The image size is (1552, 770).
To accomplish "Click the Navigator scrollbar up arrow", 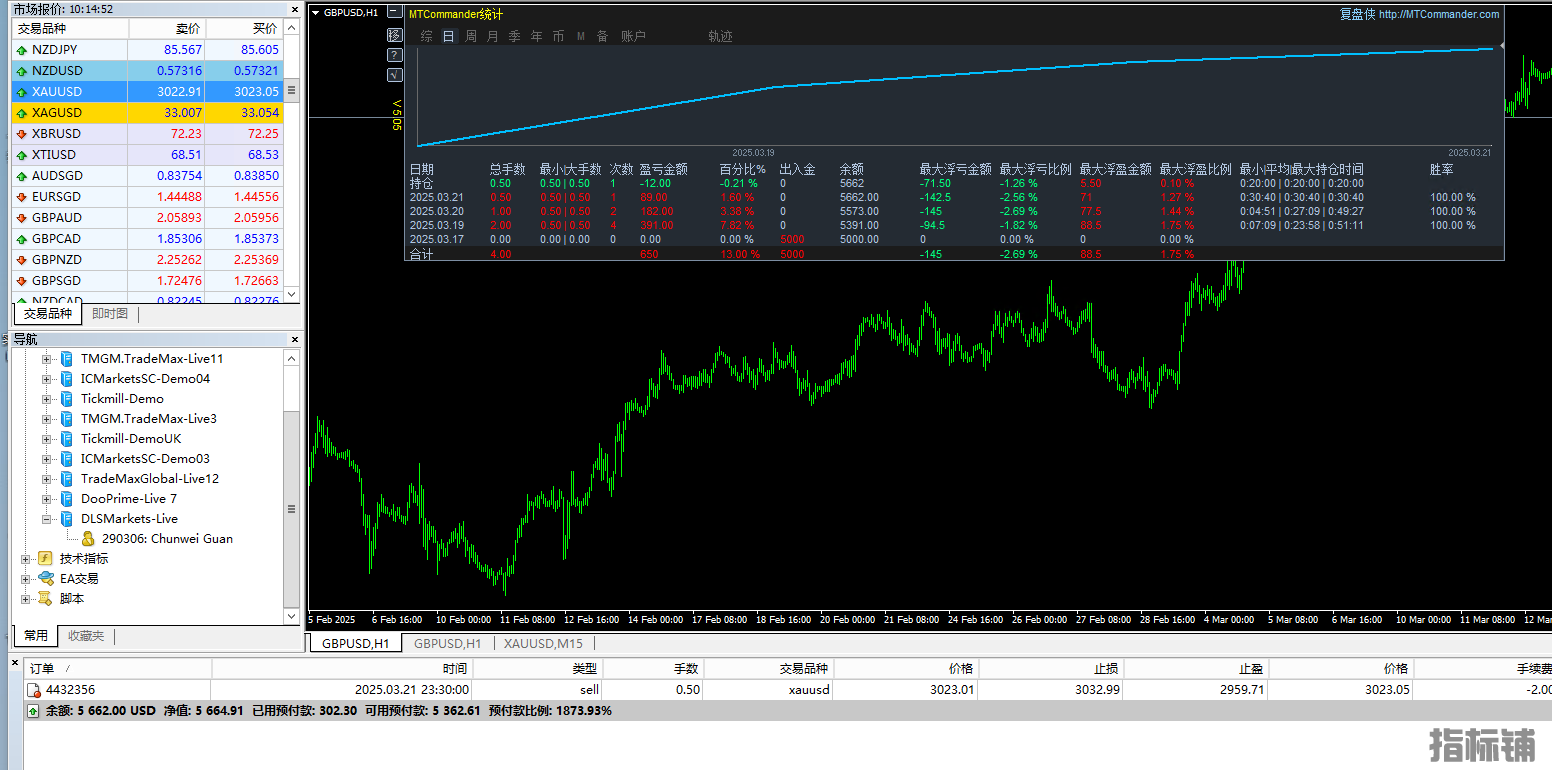I will (x=292, y=357).
